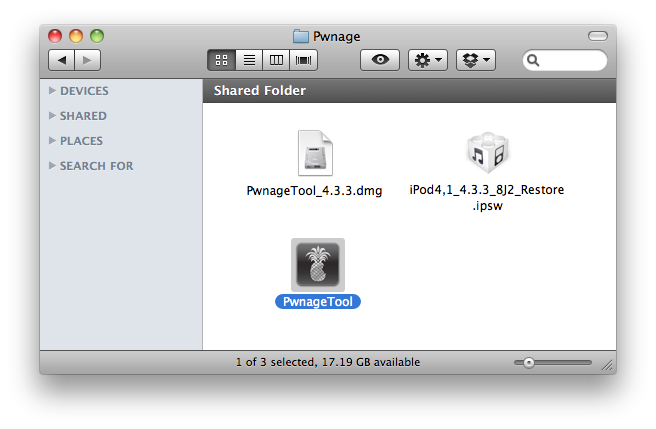Viewport: 656px width, 429px height.
Task: Open the Action gear menu
Action: [428, 61]
